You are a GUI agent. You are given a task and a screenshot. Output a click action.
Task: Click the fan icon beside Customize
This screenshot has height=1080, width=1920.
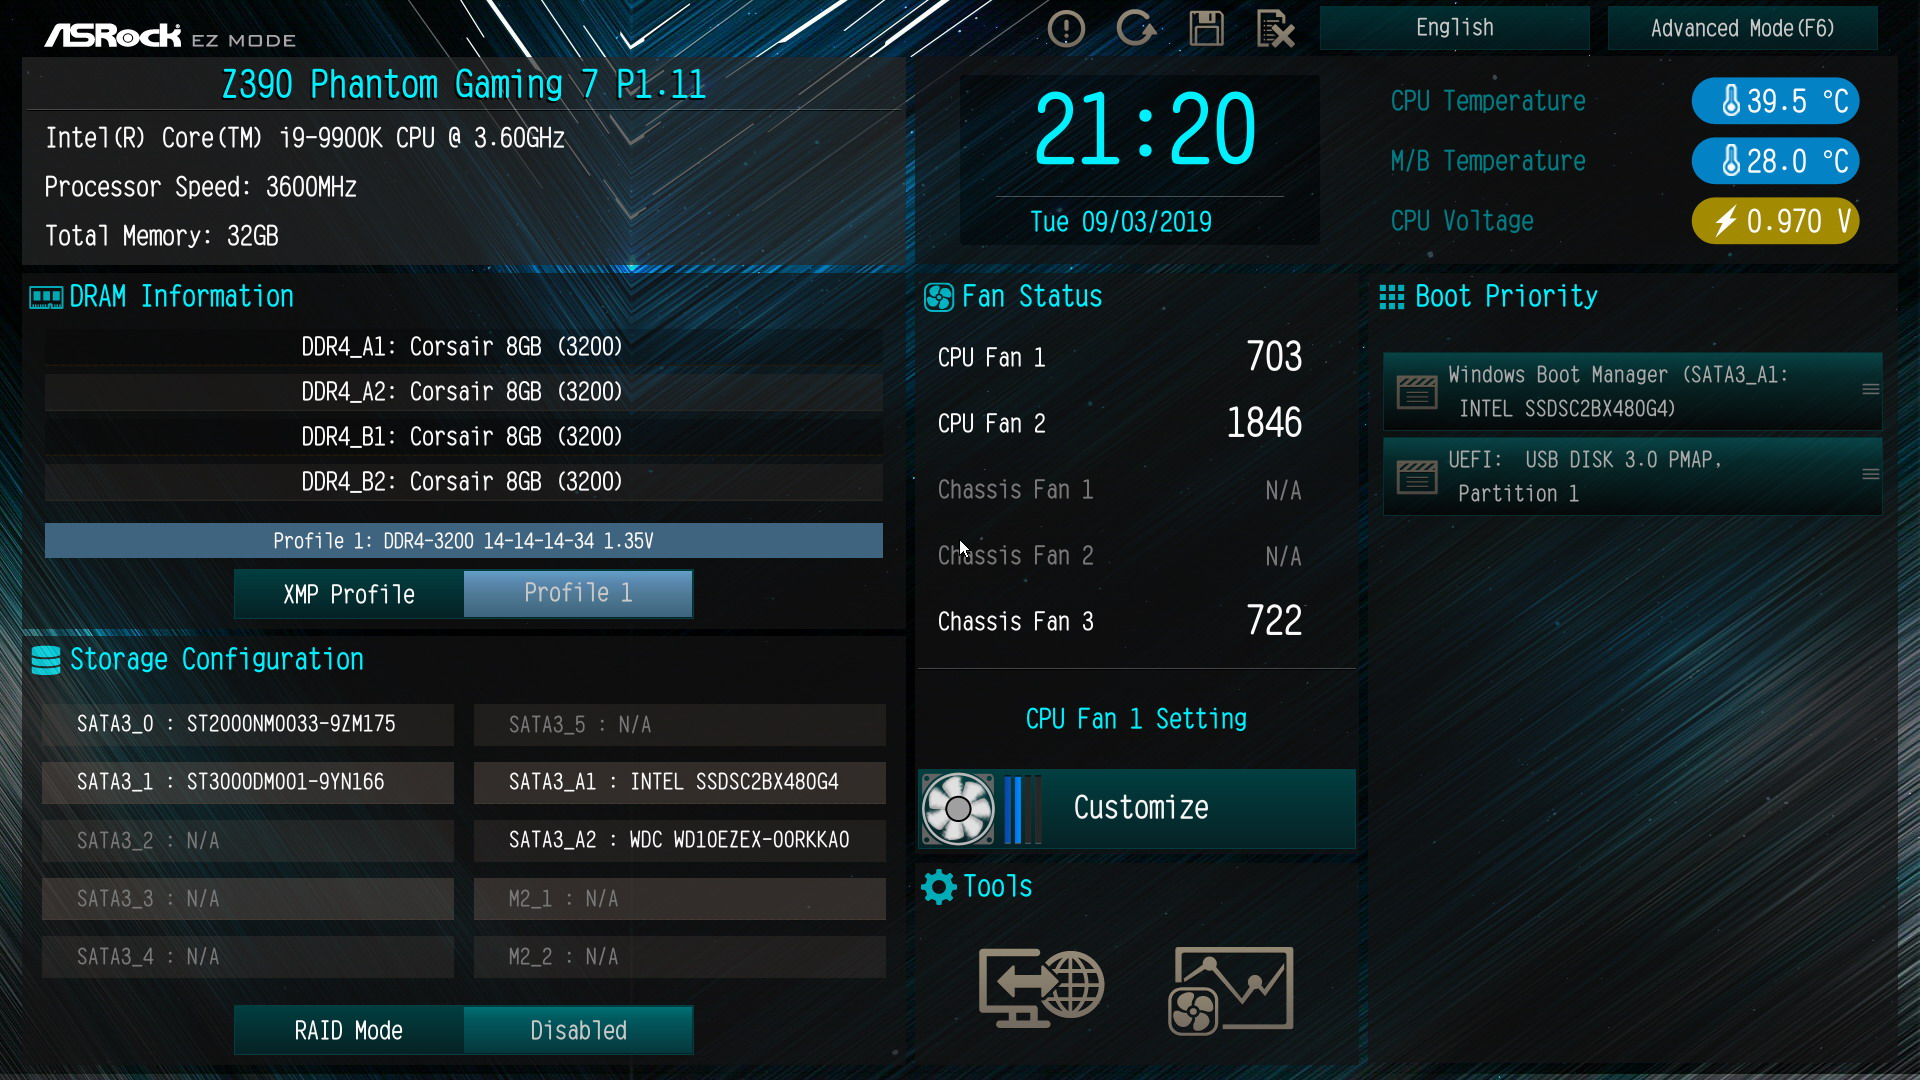point(958,809)
